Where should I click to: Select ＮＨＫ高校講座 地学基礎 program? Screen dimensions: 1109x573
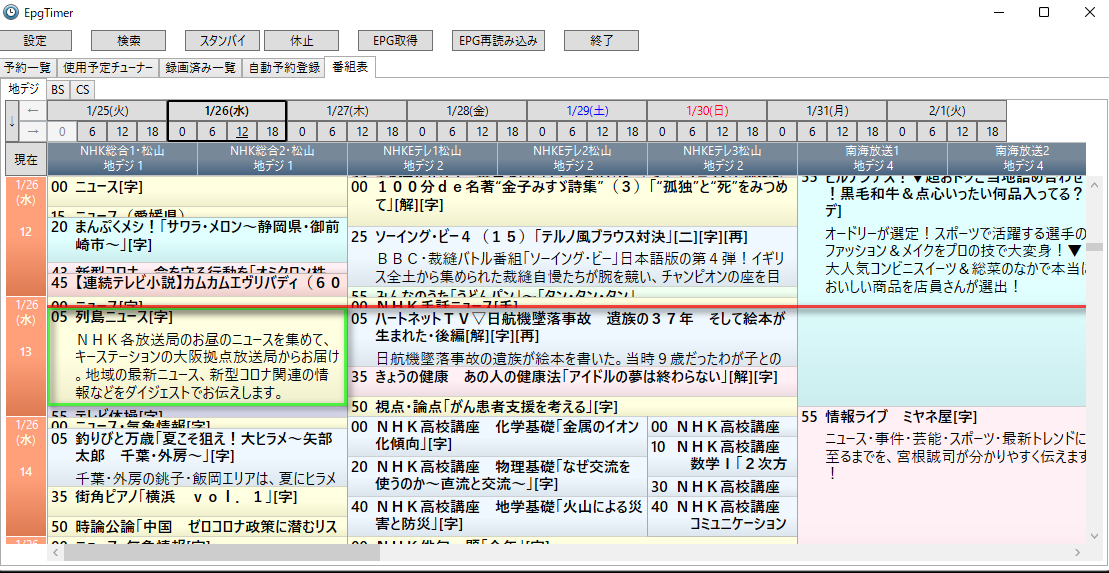497,516
